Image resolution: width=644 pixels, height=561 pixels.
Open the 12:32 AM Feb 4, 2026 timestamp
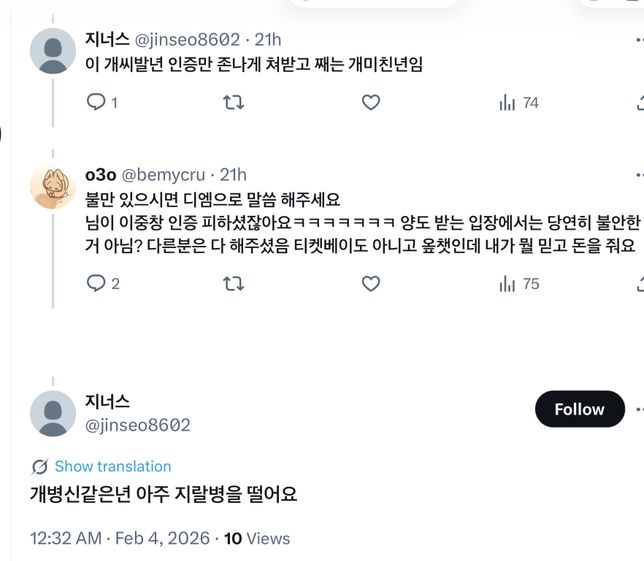click(120, 538)
